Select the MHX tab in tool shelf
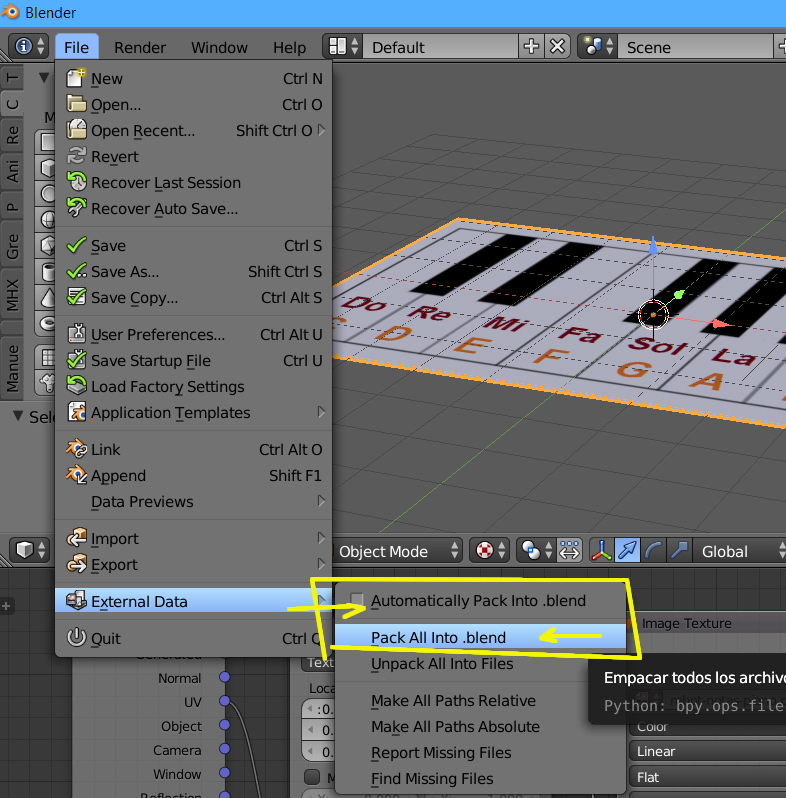This screenshot has height=798, width=786. click(x=12, y=295)
